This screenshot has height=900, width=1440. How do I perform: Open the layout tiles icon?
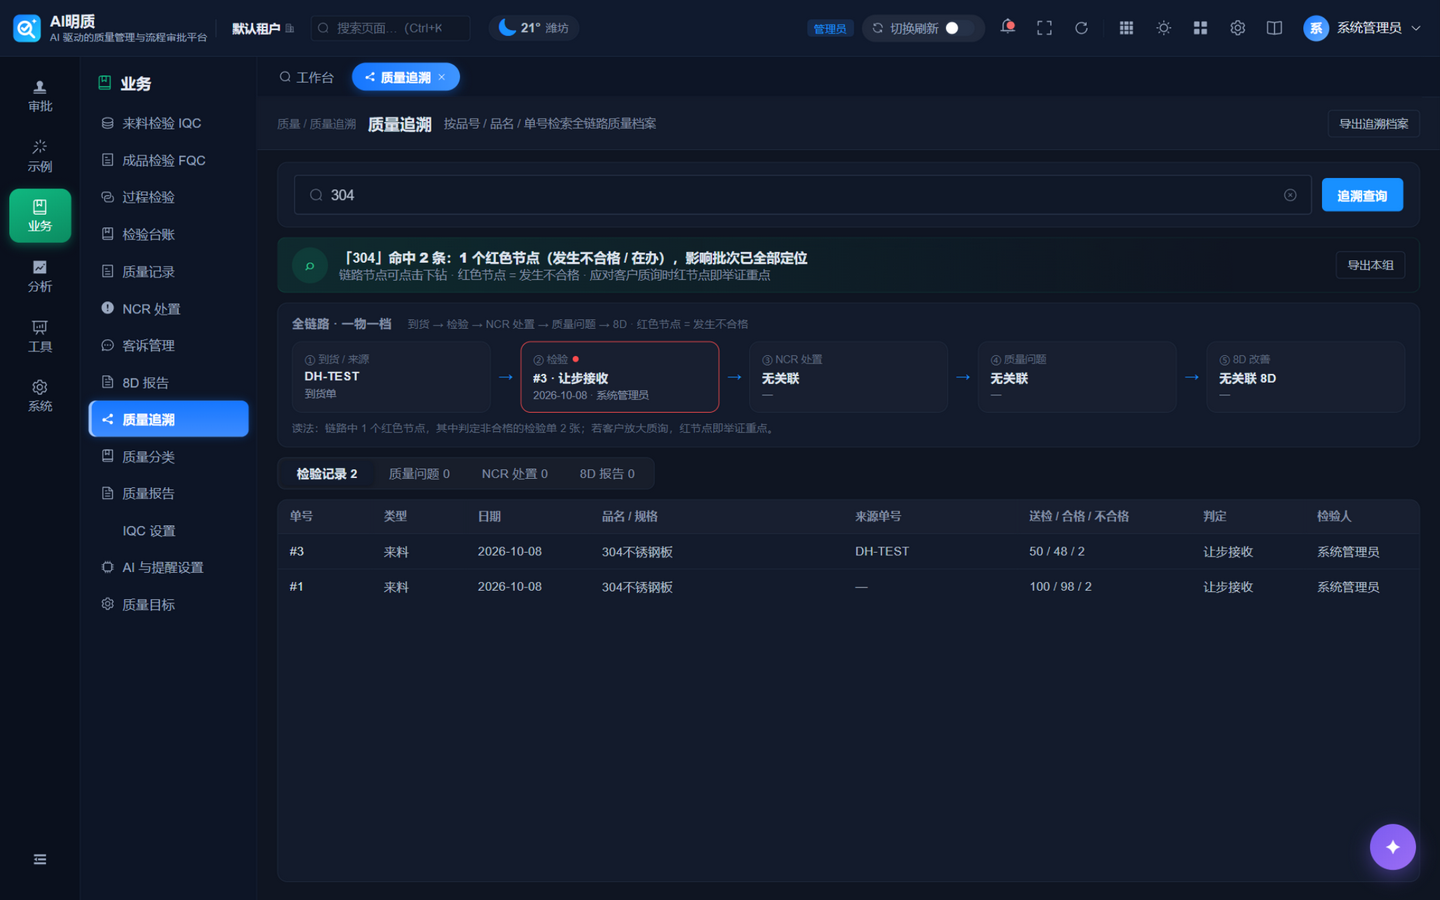[1200, 28]
